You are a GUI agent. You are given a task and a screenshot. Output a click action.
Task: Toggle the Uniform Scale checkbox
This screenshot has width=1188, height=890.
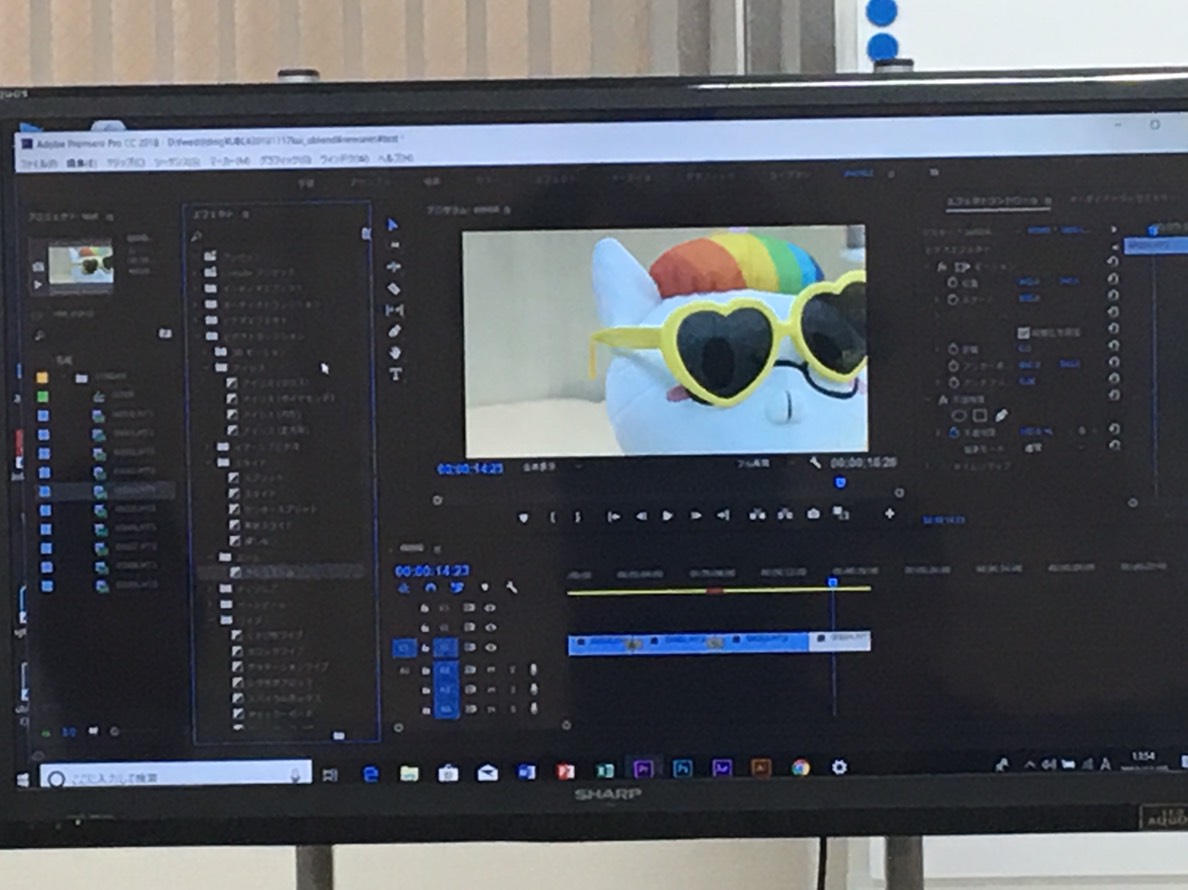[x=1024, y=333]
